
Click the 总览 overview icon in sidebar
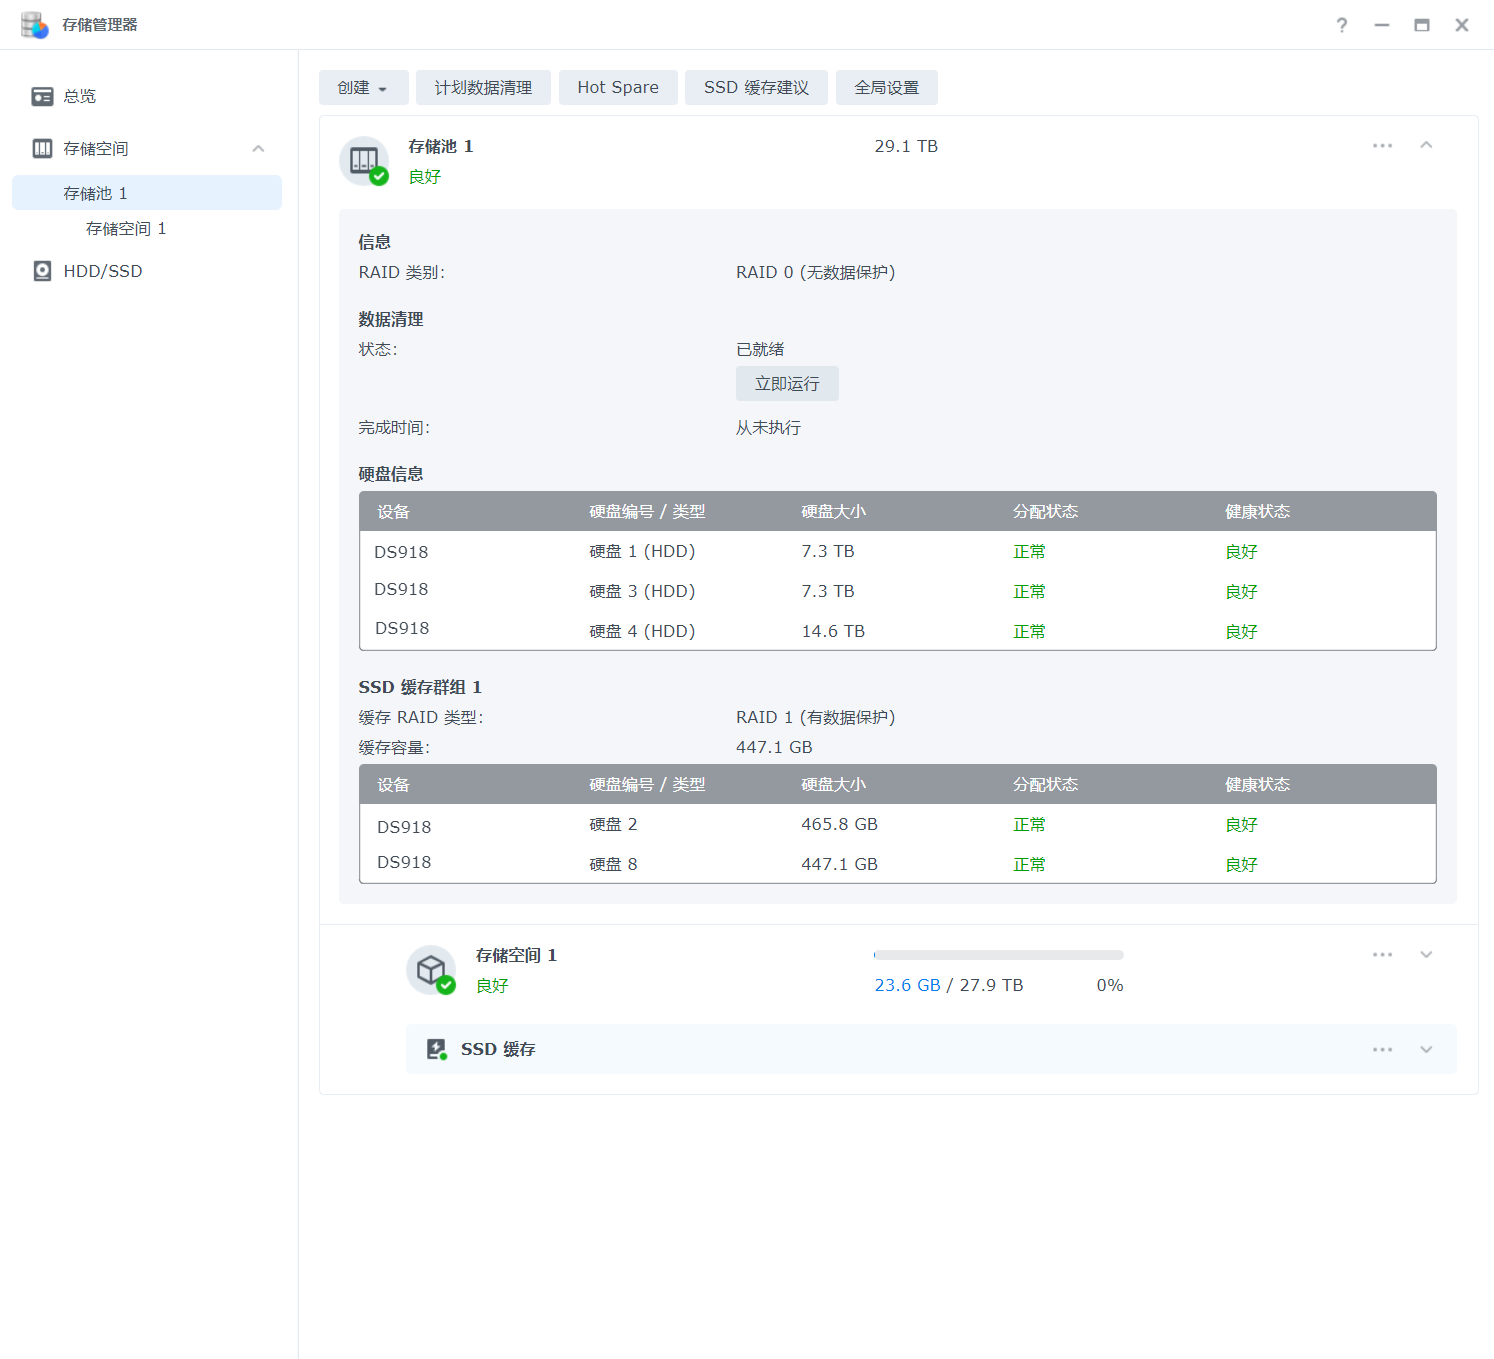pos(42,96)
